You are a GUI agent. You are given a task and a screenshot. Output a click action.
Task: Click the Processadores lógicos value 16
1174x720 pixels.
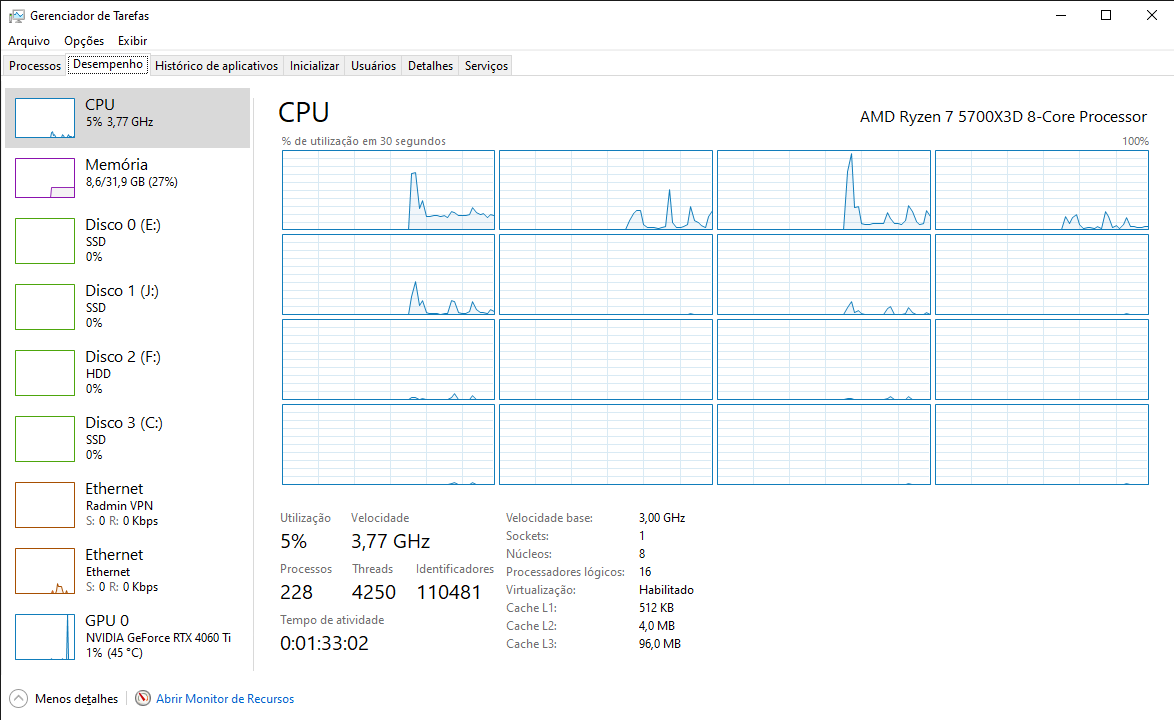click(645, 572)
